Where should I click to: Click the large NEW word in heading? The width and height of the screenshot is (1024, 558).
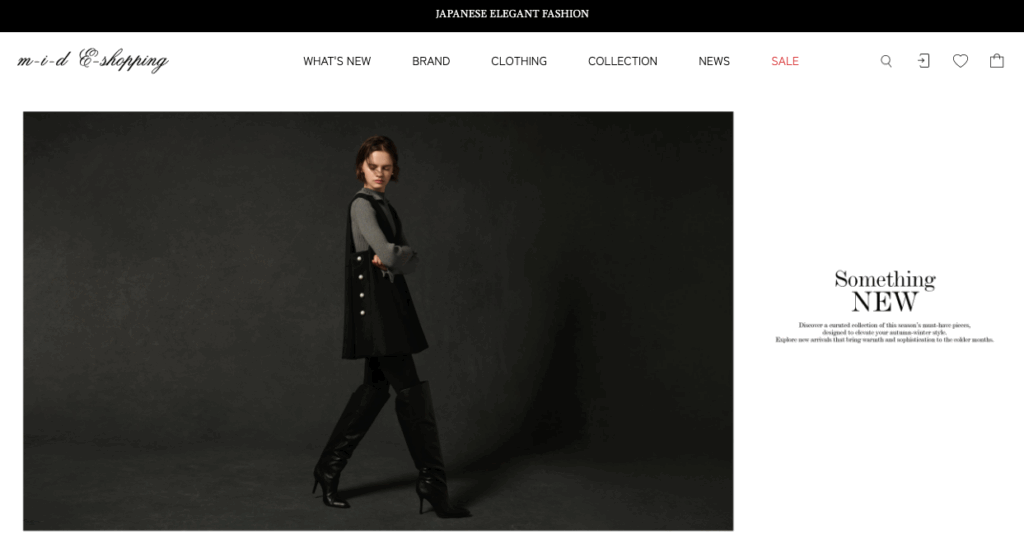point(885,302)
